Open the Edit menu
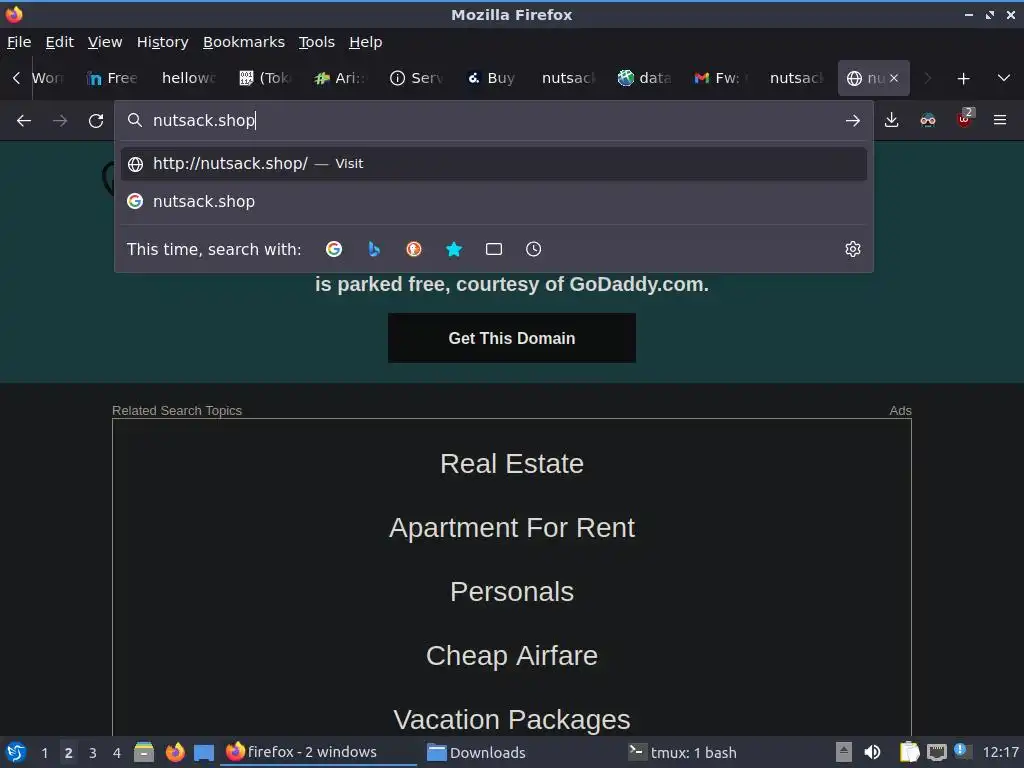This screenshot has width=1024, height=768. pos(59,42)
